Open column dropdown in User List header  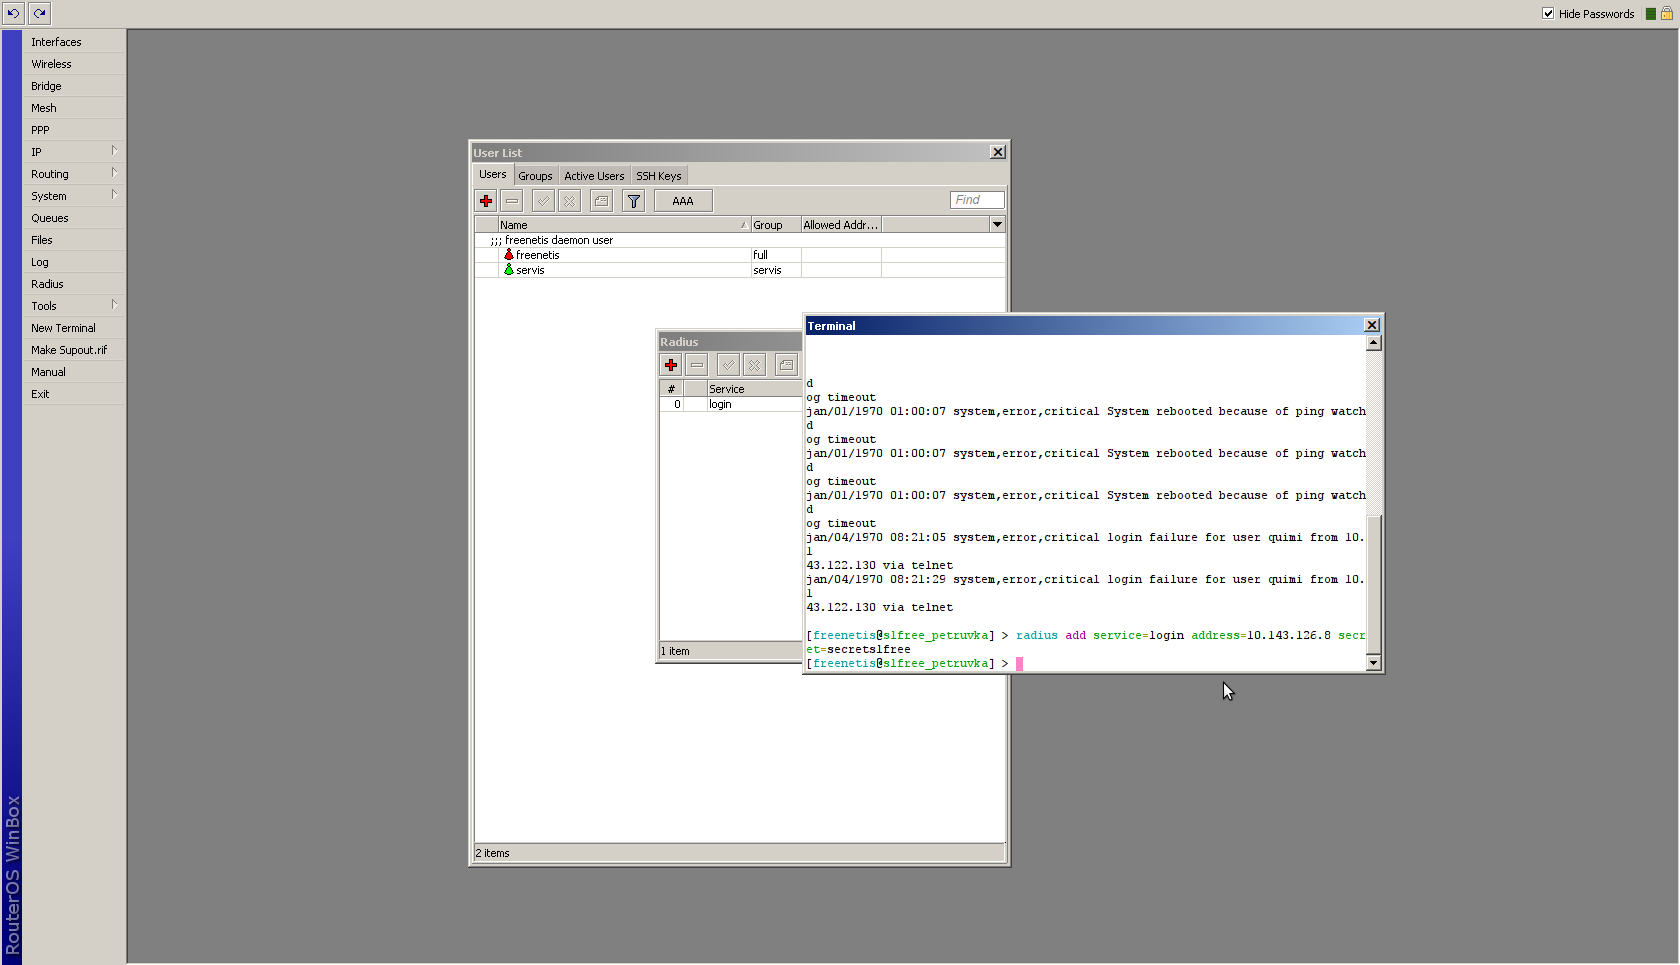coord(997,225)
